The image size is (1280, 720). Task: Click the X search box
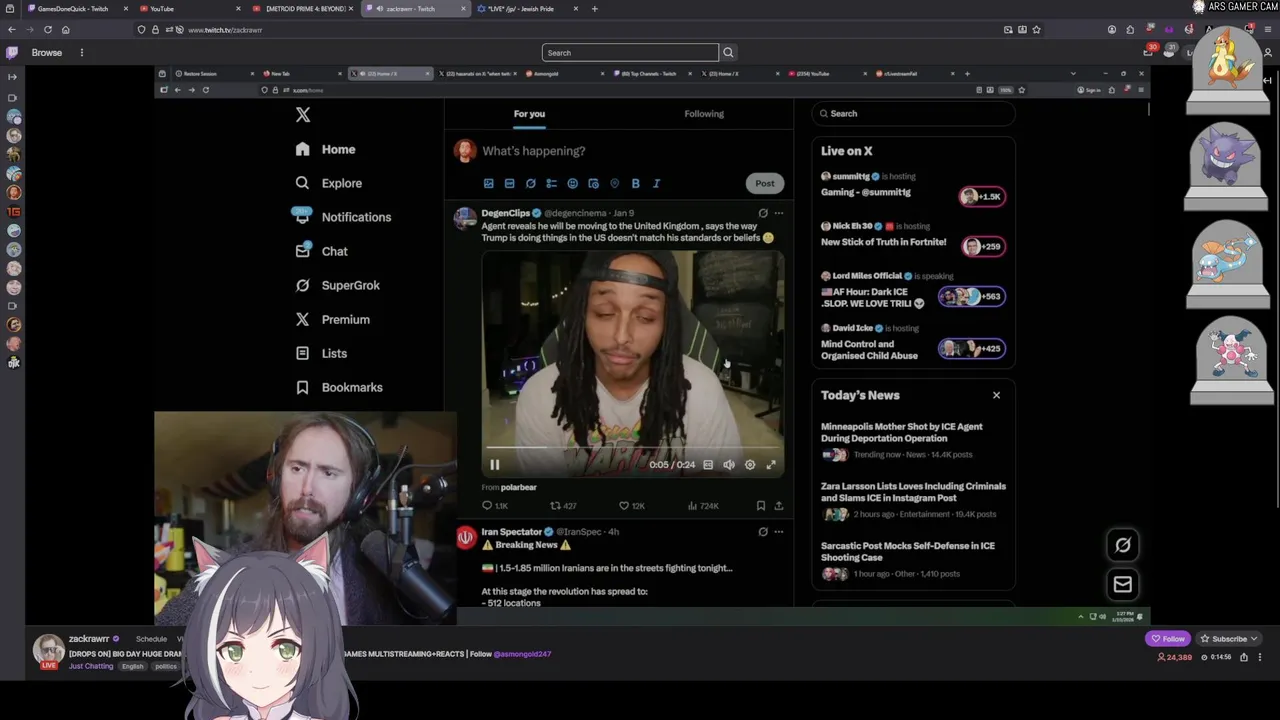[x=913, y=114]
